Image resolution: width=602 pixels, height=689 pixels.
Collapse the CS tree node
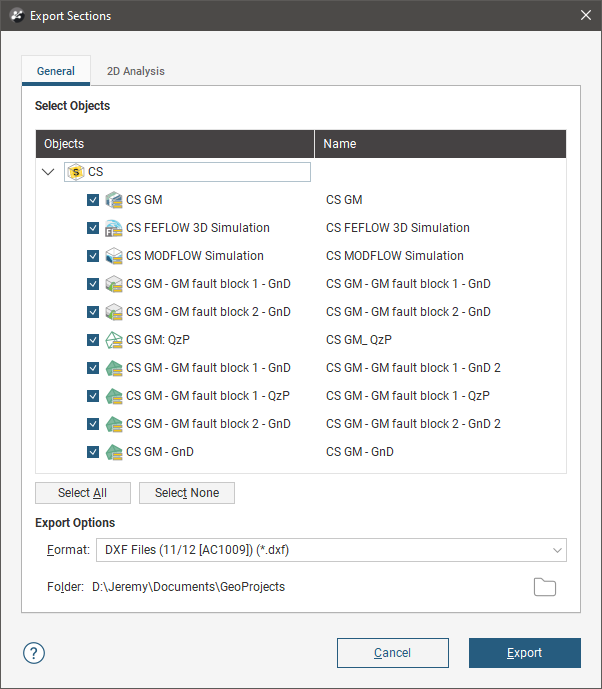tap(48, 172)
